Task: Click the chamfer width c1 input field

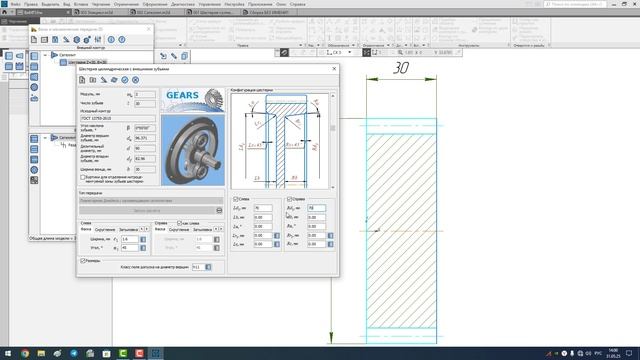Action: click(130, 239)
